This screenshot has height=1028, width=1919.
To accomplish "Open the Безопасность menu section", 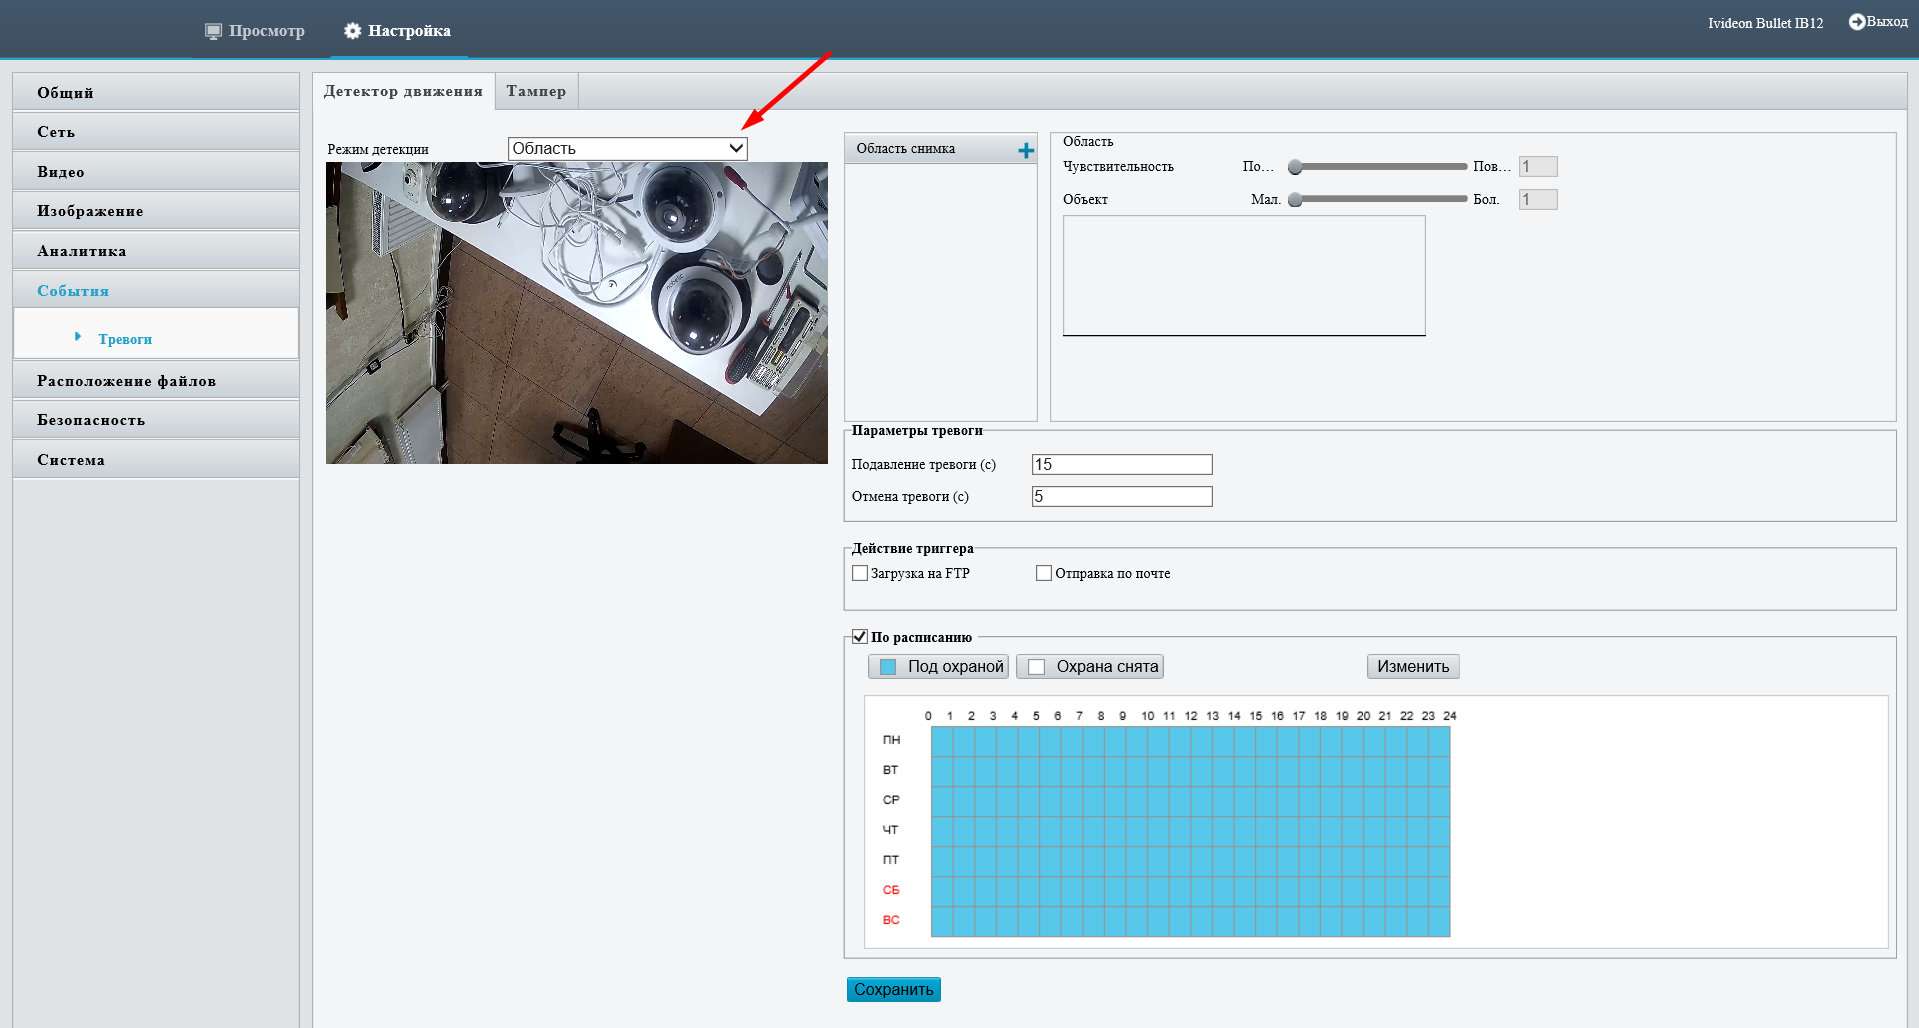I will (156, 420).
